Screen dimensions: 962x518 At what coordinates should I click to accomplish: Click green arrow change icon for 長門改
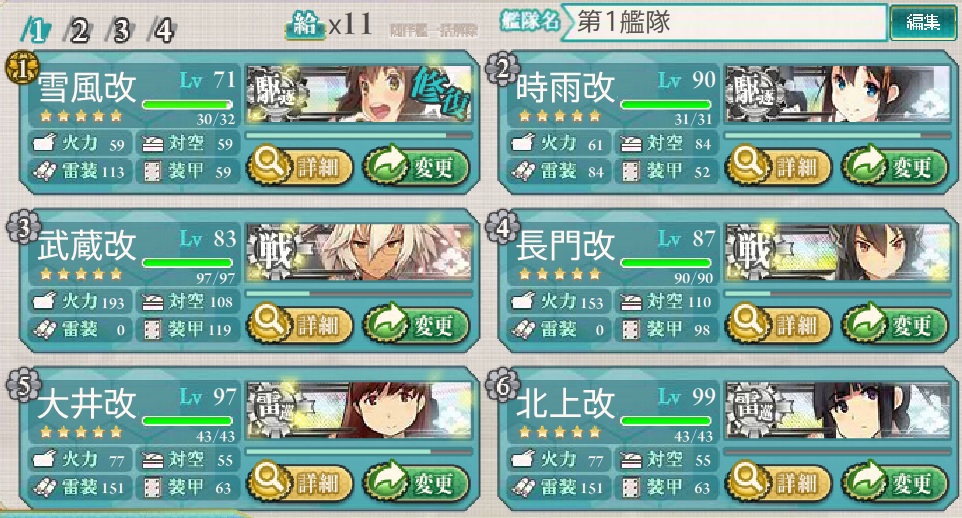coord(866,322)
